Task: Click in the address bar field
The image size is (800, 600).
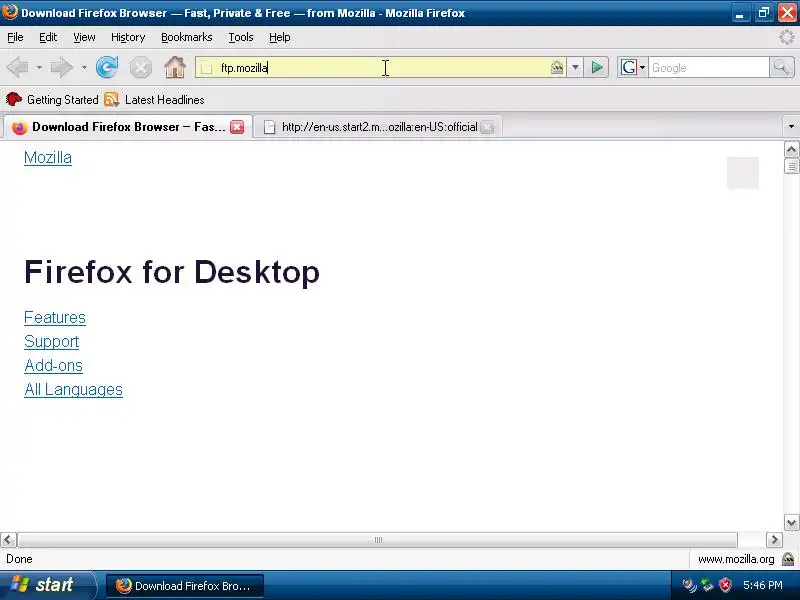Action: click(380, 67)
